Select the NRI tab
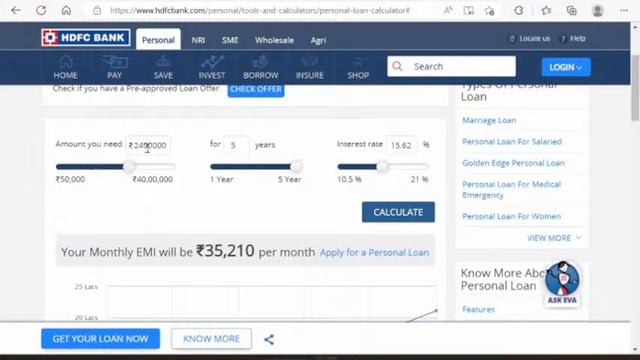640x360 pixels. (x=198, y=40)
